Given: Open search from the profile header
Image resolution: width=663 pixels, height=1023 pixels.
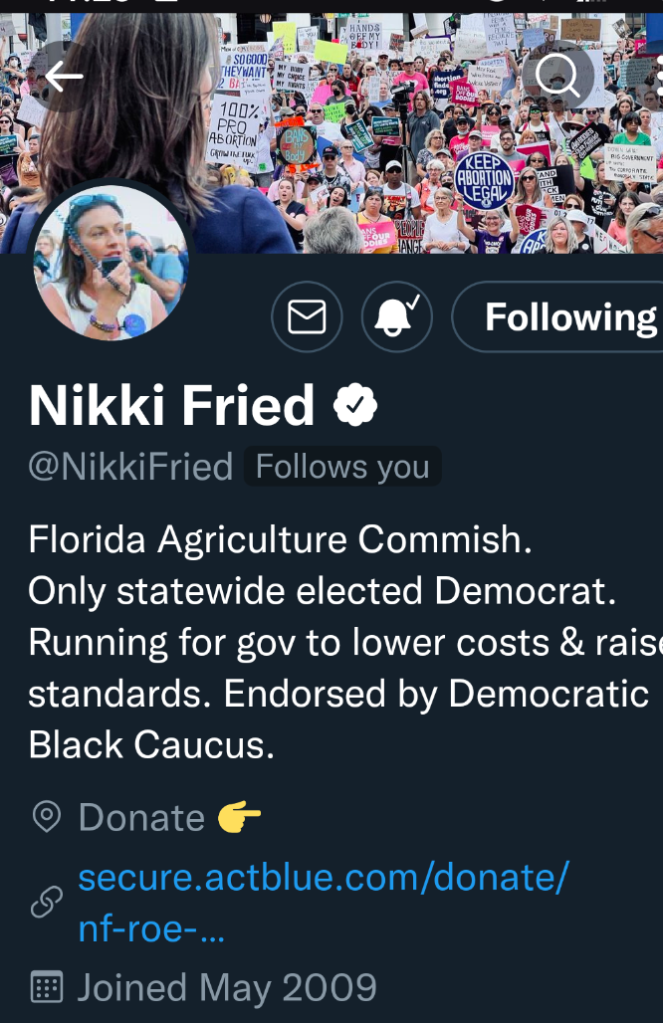Looking at the screenshot, I should click(x=557, y=76).
